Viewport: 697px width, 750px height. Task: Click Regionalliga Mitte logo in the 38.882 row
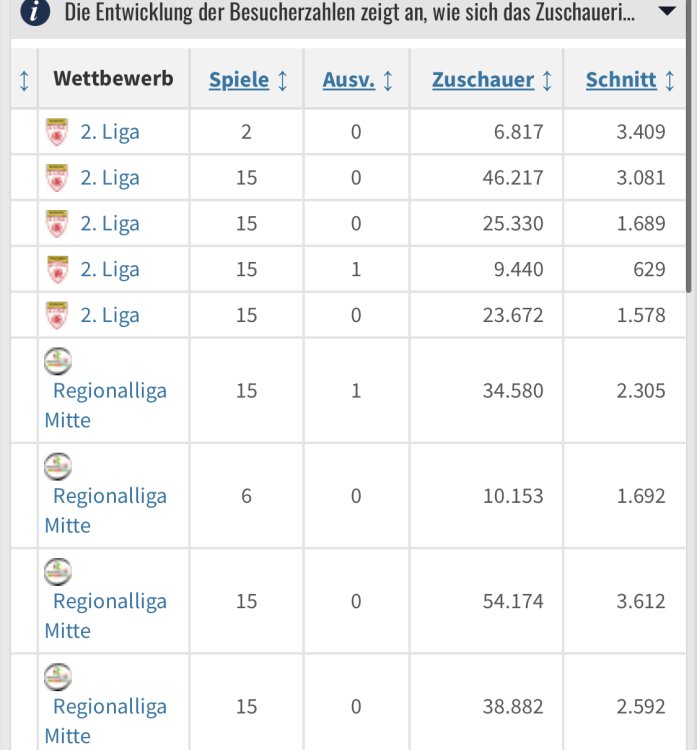(58, 676)
